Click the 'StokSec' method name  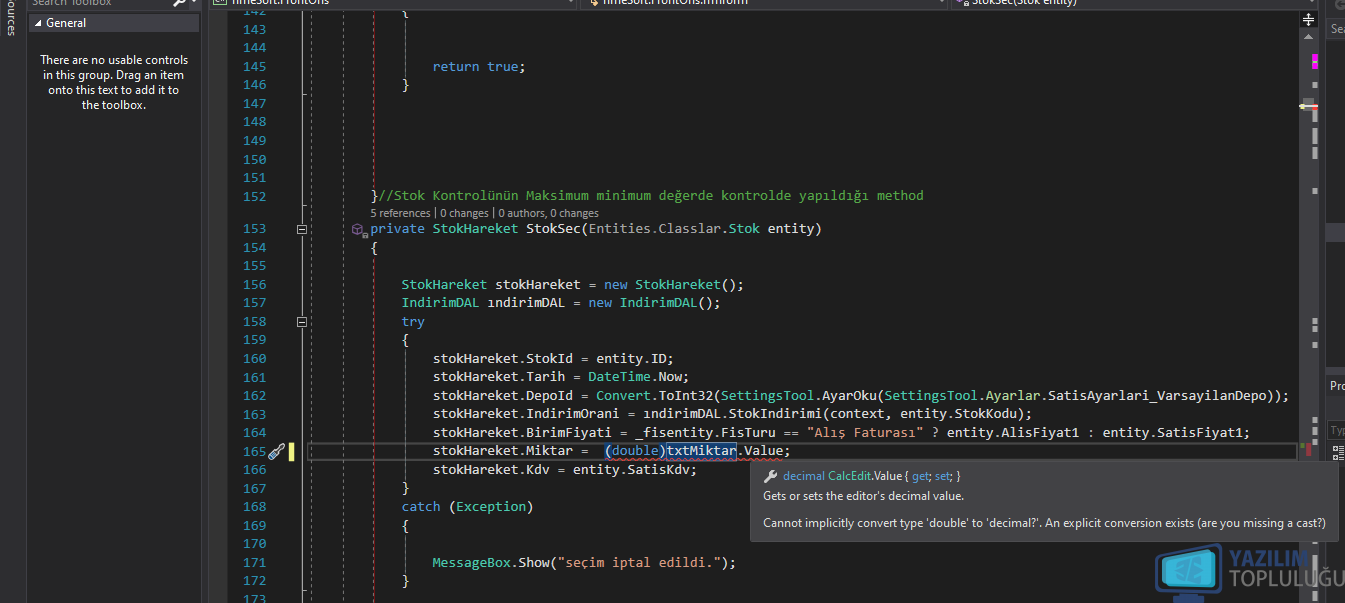tap(553, 229)
